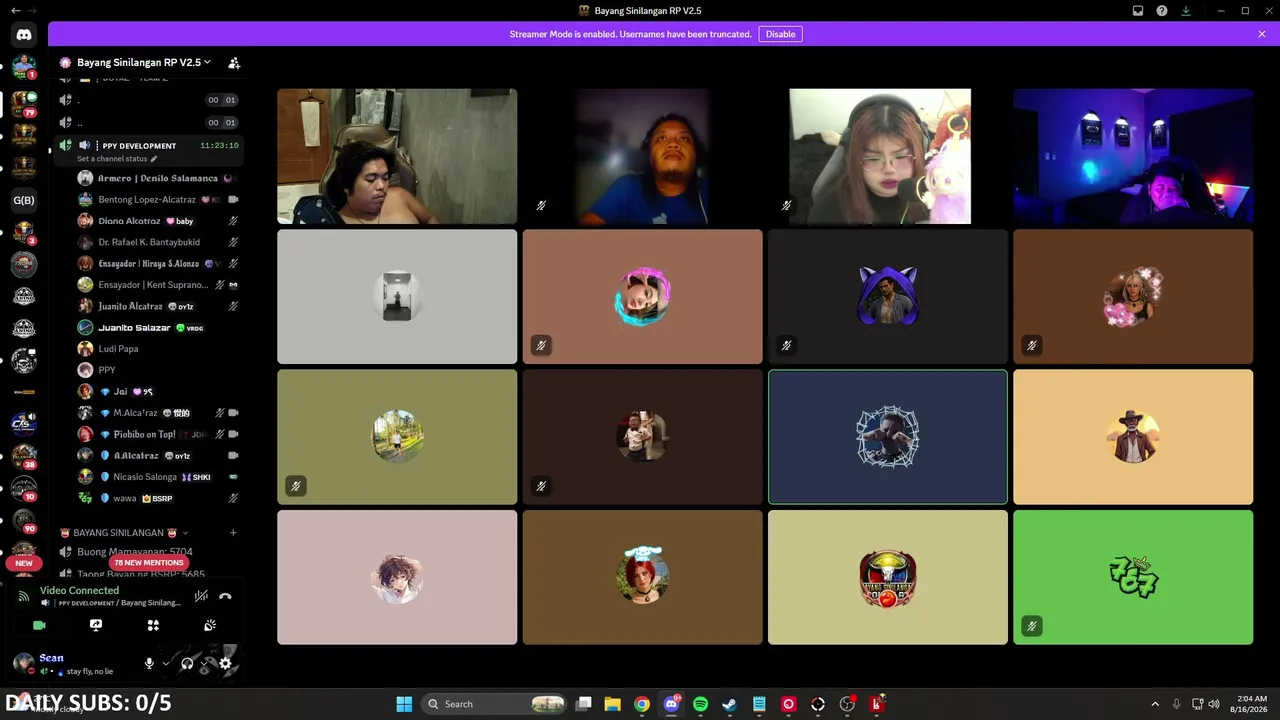Click the taskbar Search box

pos(495,704)
